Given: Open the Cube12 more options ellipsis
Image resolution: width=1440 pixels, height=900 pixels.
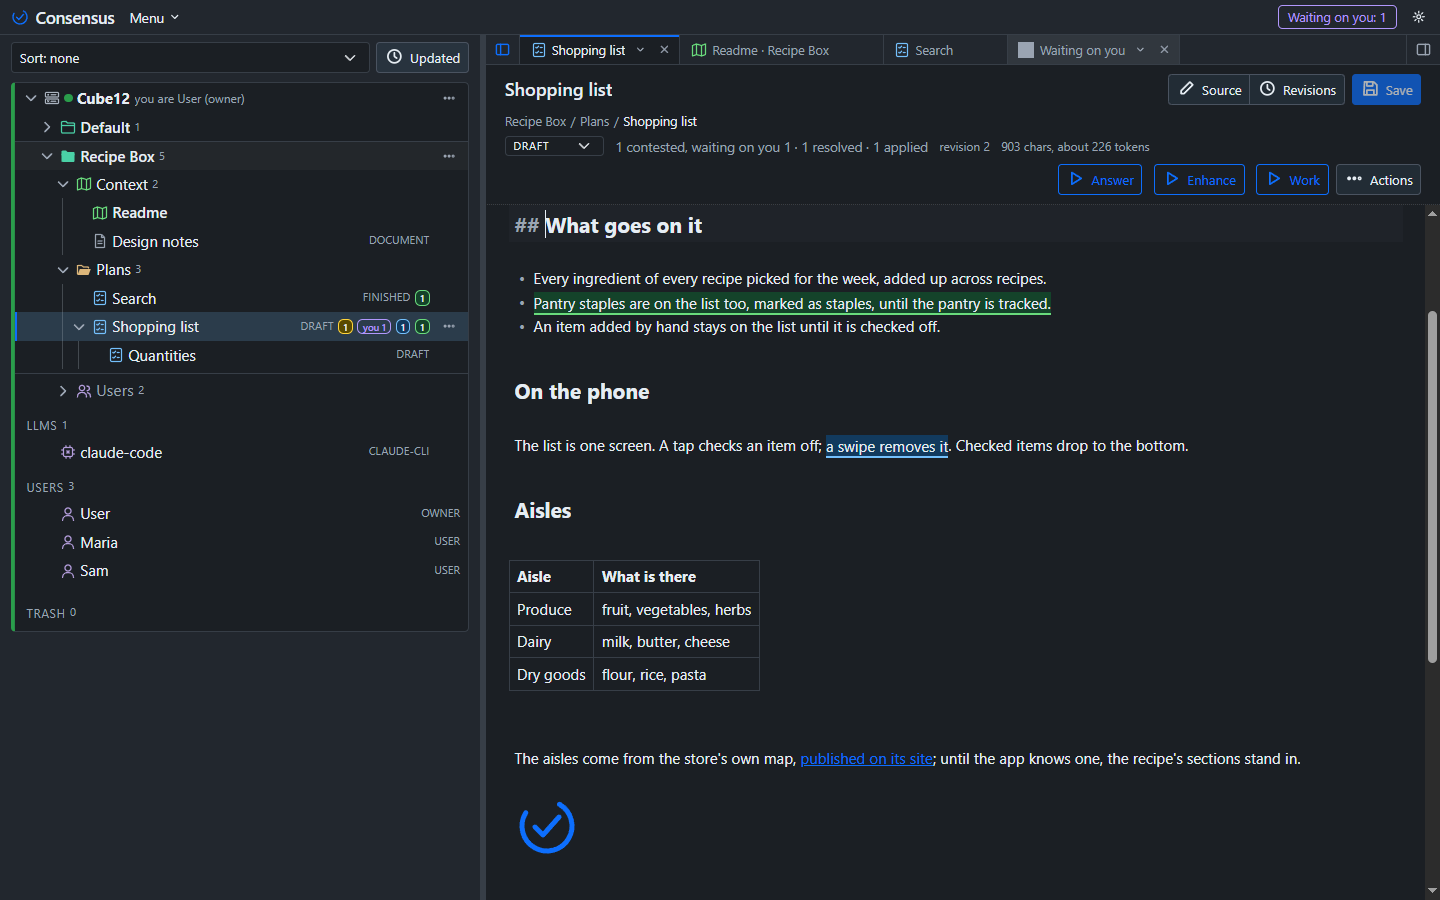Looking at the screenshot, I should click(x=449, y=98).
